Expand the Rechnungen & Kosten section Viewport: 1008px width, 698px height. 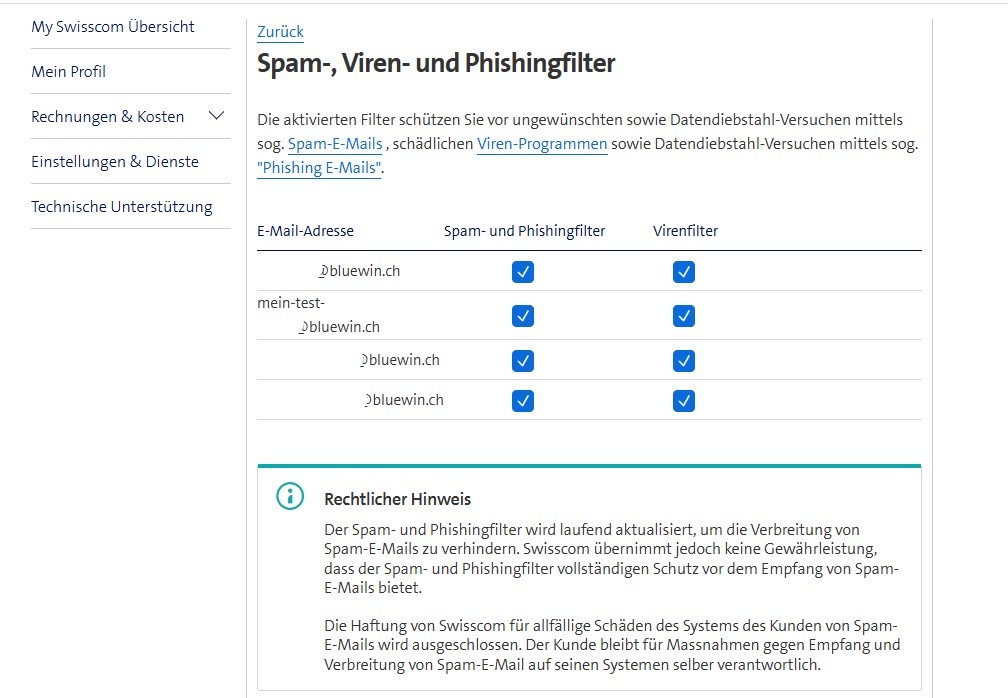[x=215, y=116]
